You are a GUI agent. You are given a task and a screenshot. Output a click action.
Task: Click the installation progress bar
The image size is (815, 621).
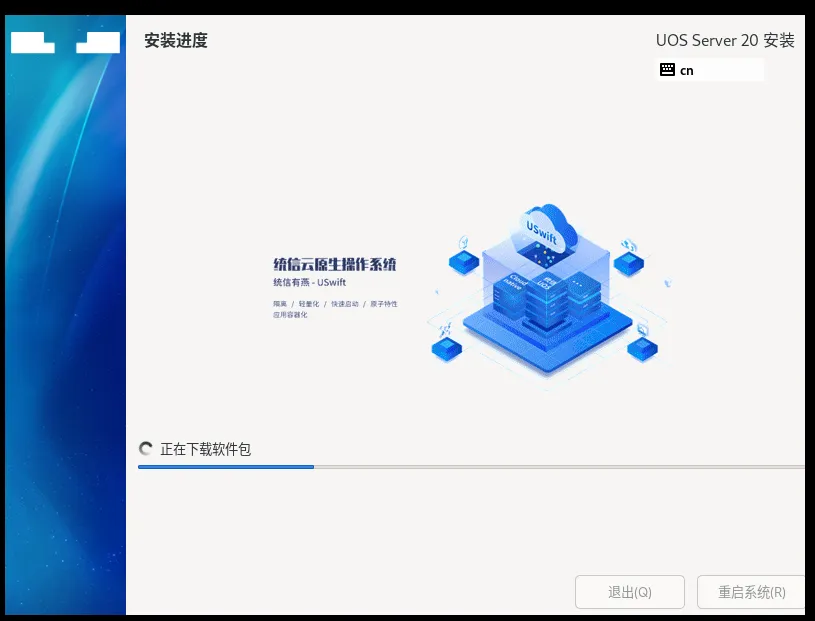[471, 467]
